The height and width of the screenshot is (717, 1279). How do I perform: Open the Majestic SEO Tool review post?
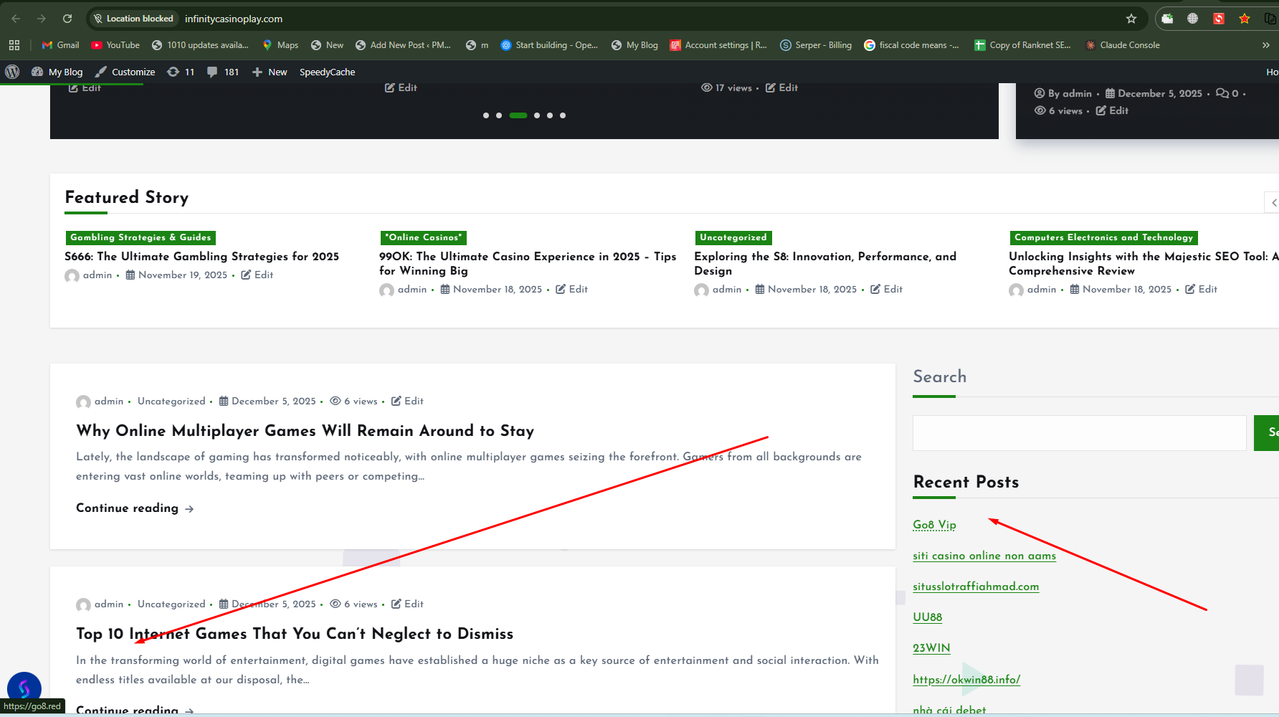pyautogui.click(x=1143, y=264)
